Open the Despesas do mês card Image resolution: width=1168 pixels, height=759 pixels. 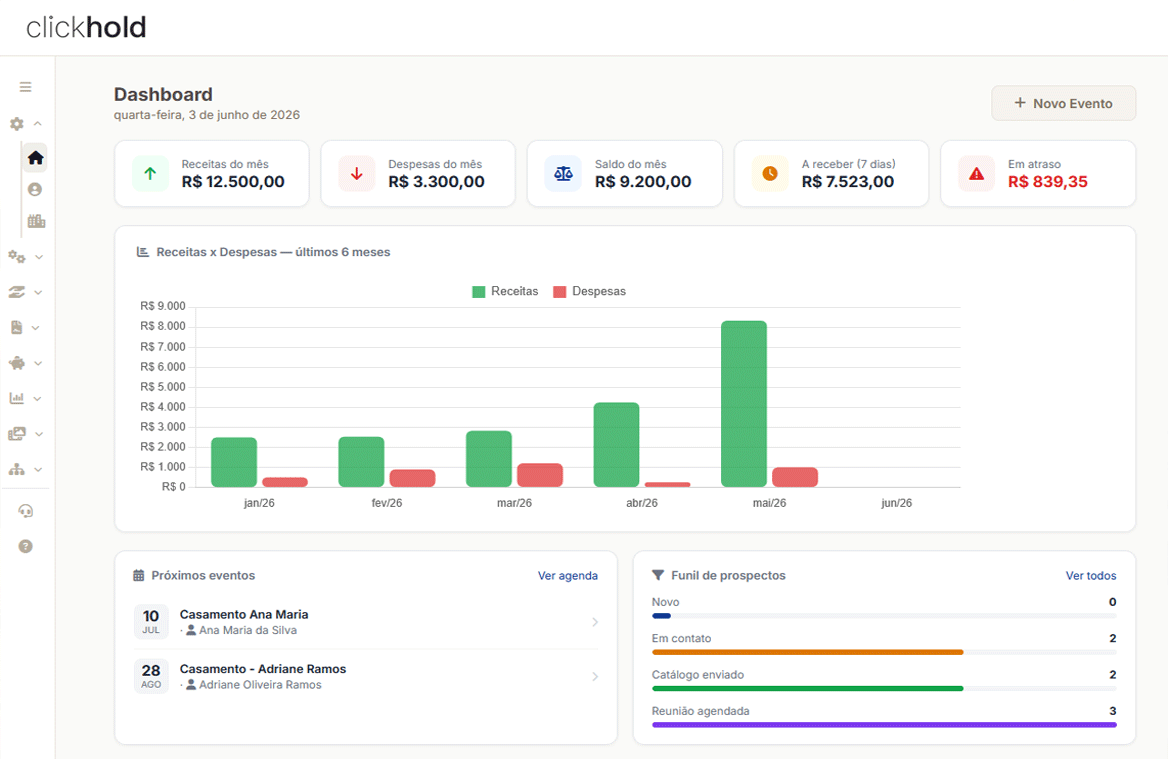[418, 174]
